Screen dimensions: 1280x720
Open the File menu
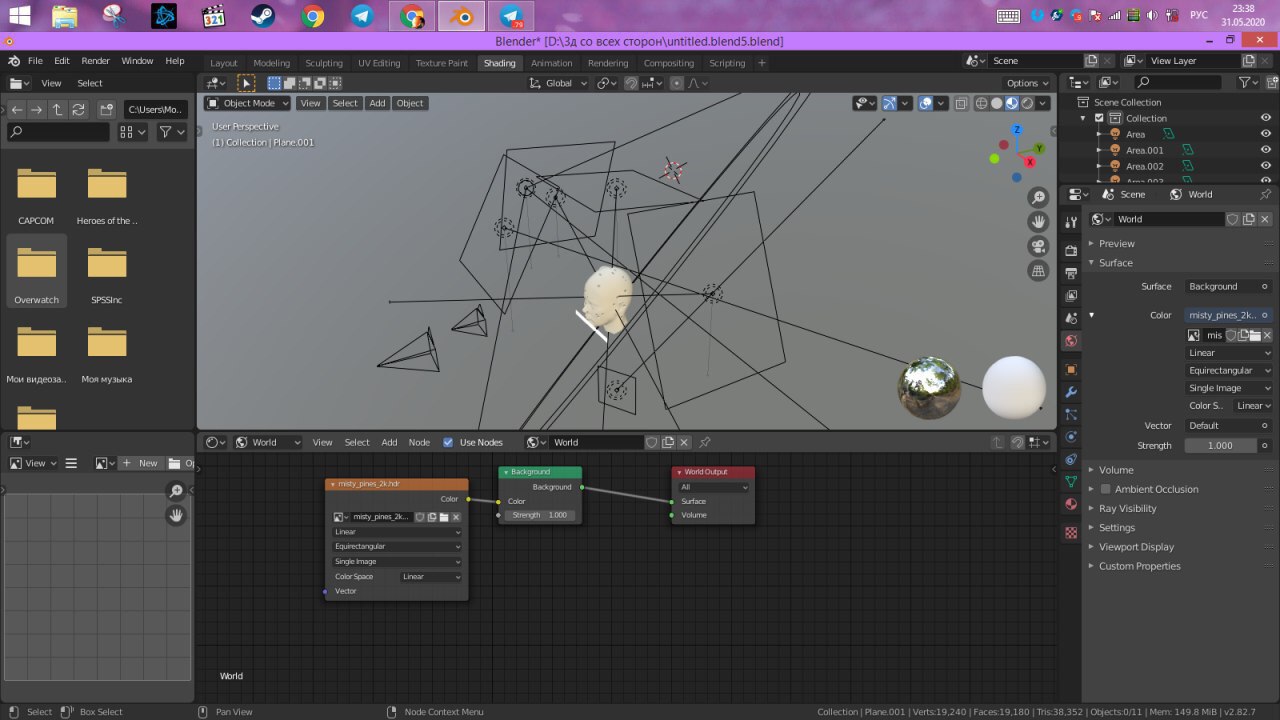35,61
